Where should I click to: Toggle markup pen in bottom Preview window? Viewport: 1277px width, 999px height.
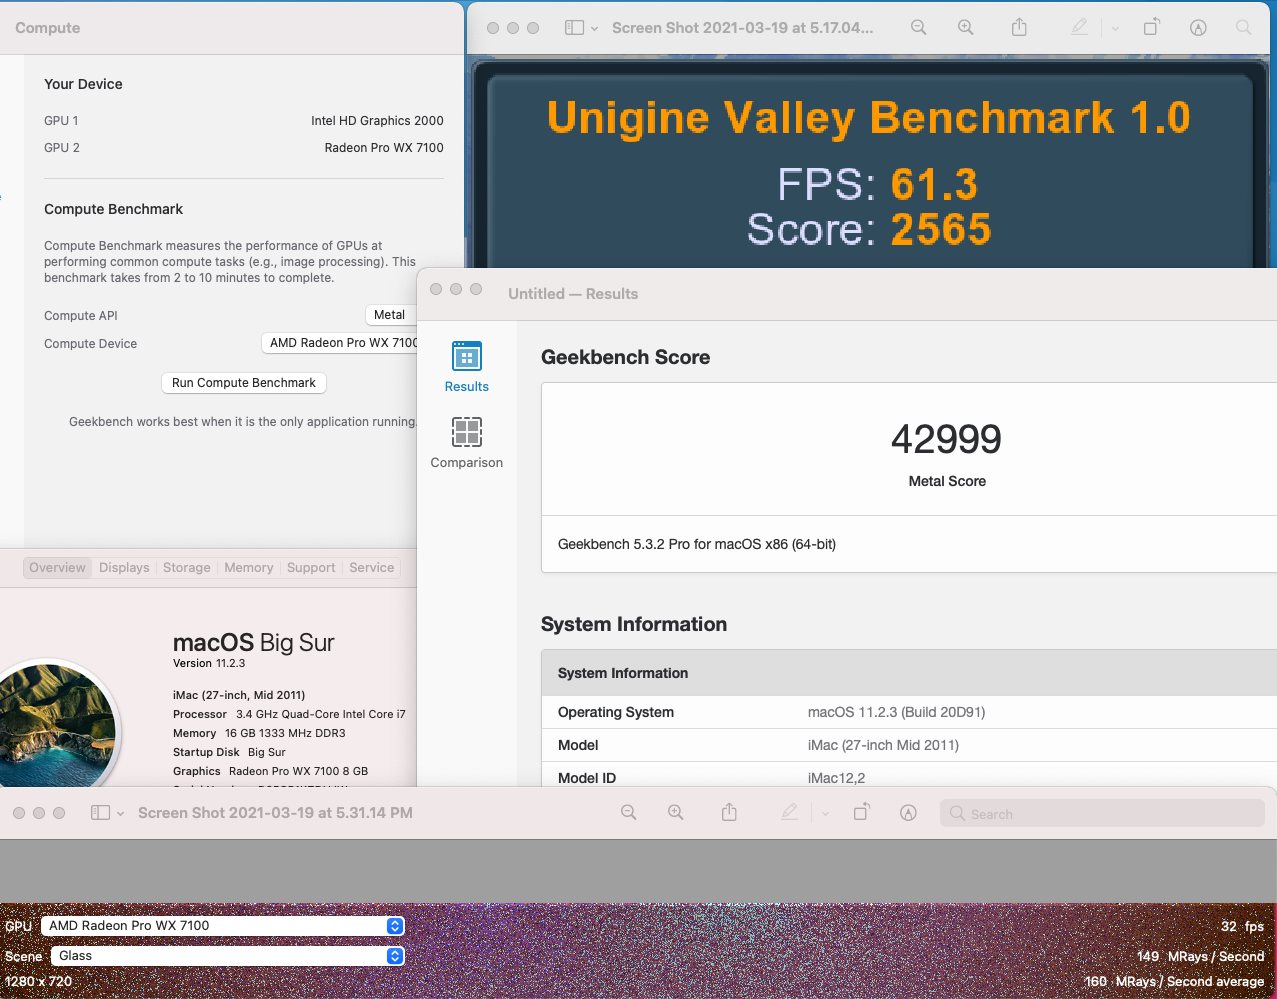click(x=790, y=813)
